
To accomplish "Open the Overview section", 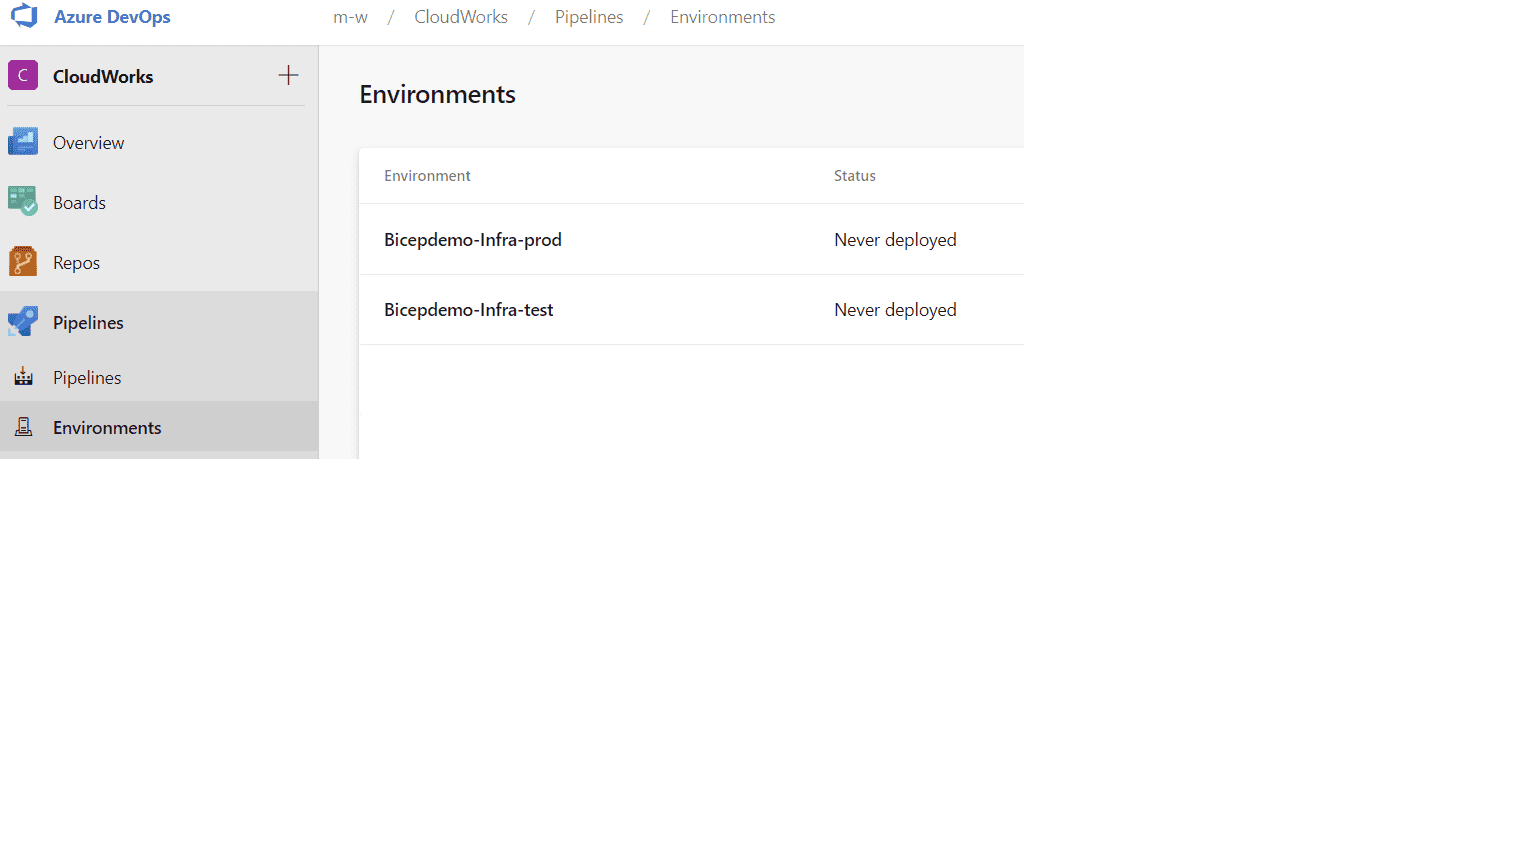I will pyautogui.click(x=89, y=143).
